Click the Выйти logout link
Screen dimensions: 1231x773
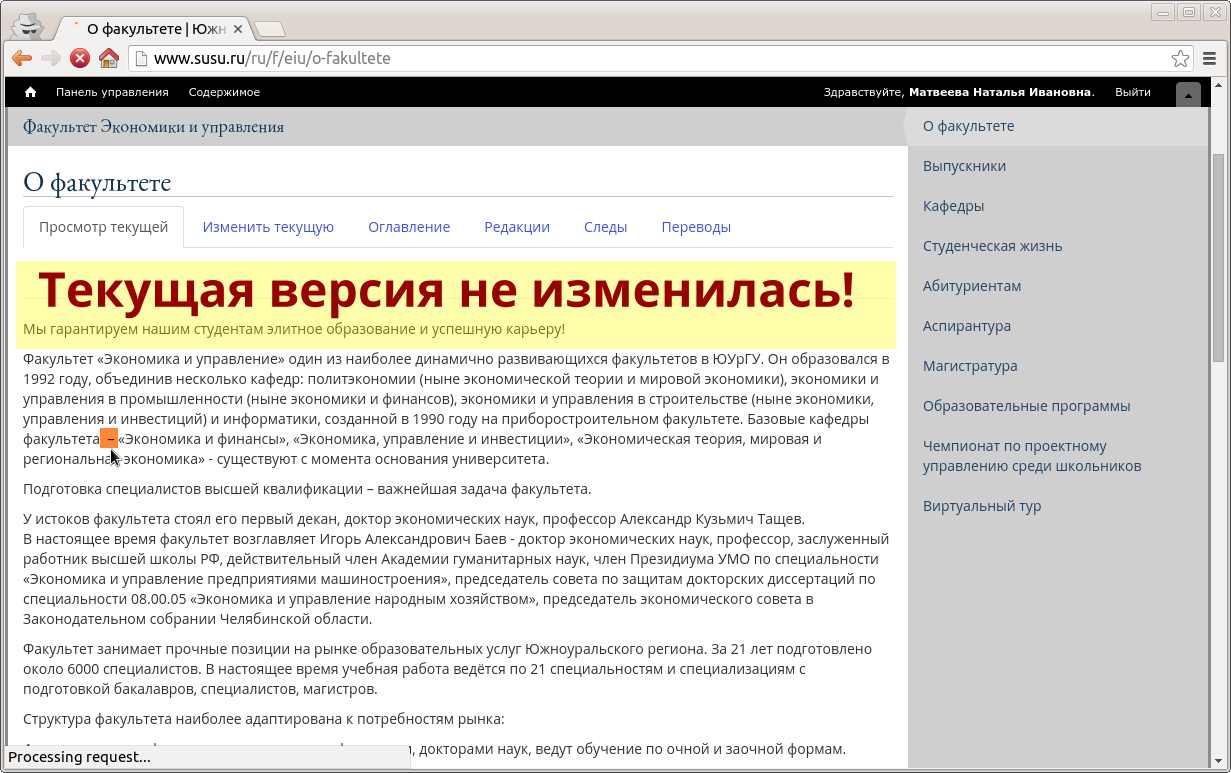click(x=1132, y=92)
